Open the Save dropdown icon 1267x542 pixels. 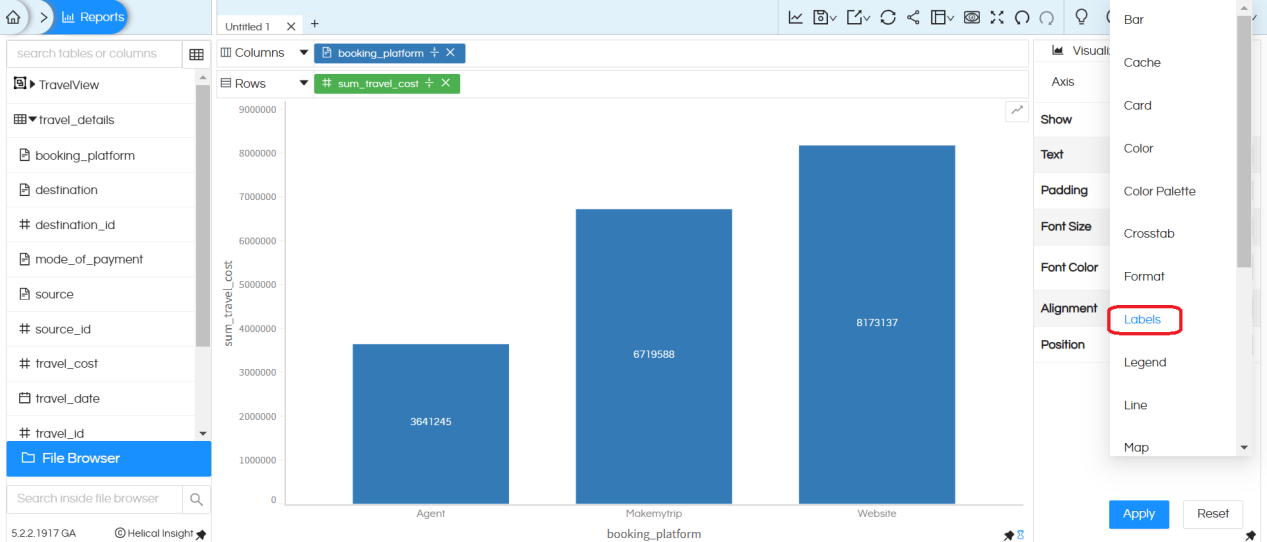[x=825, y=17]
